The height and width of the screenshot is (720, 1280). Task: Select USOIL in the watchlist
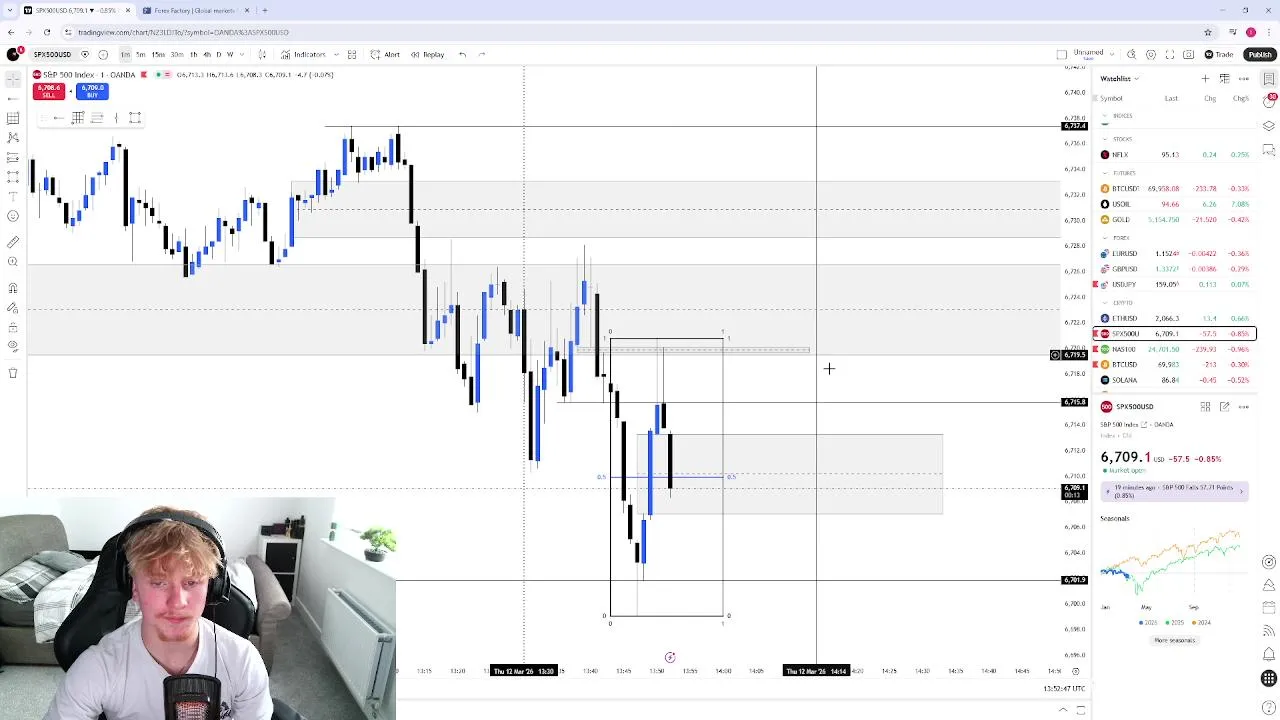pos(1175,204)
